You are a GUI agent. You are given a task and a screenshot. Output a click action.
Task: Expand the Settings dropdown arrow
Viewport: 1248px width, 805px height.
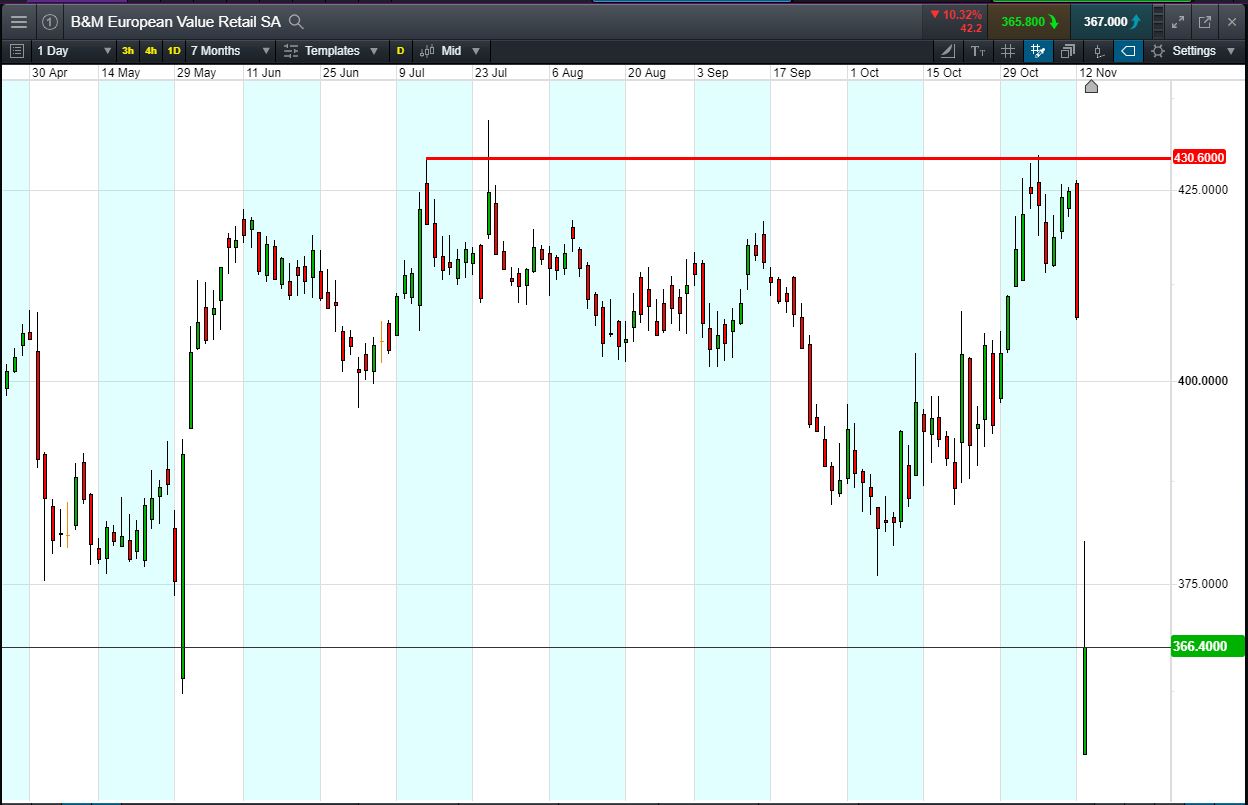[x=1230, y=50]
